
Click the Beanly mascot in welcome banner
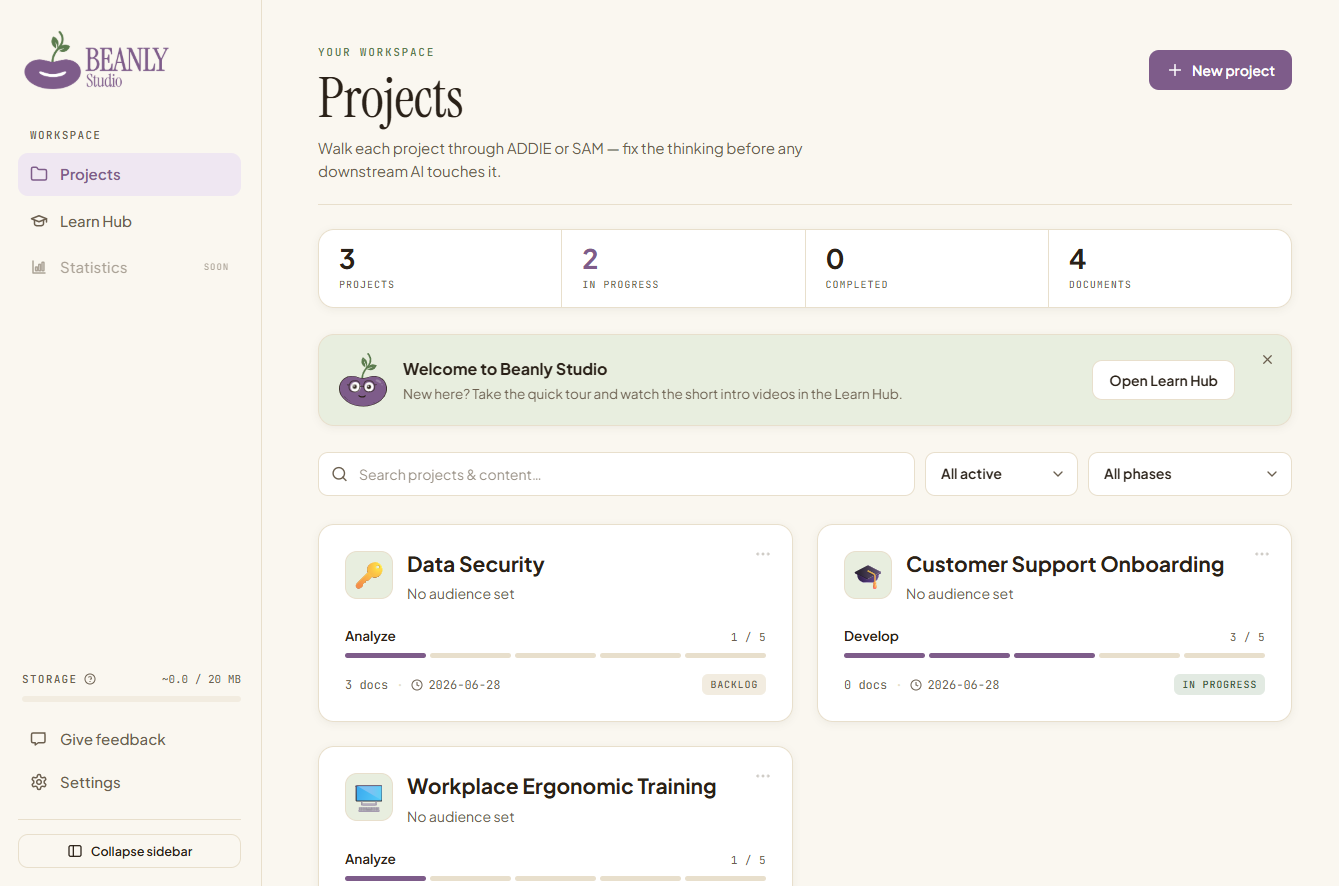click(362, 380)
